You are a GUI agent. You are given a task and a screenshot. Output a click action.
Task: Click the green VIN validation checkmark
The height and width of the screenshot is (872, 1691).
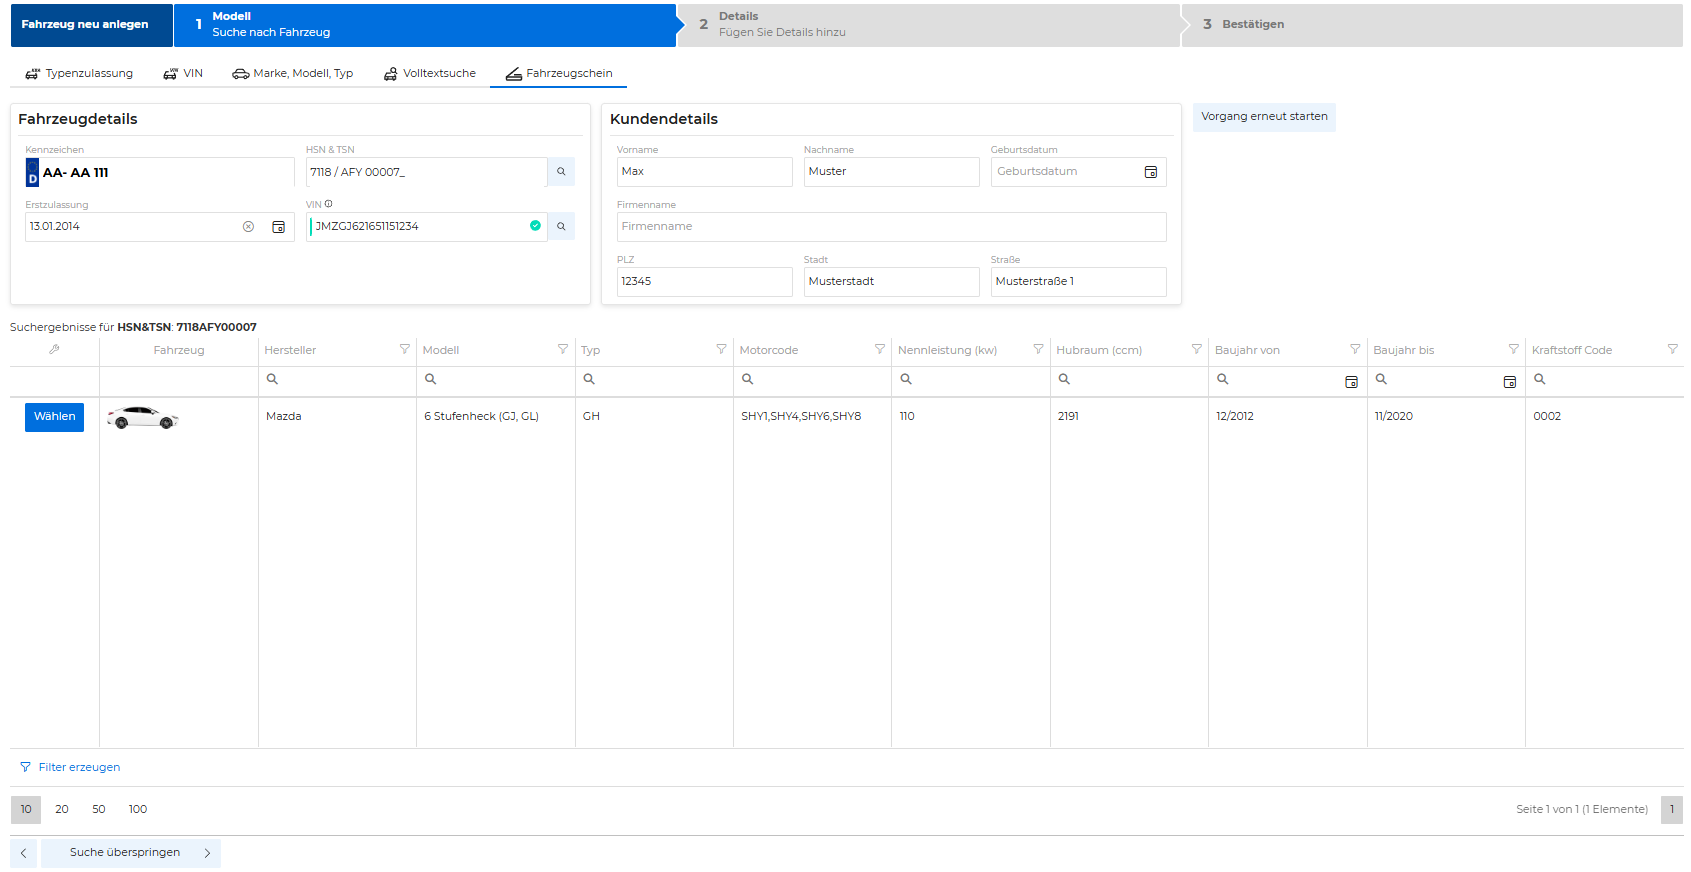tap(535, 226)
